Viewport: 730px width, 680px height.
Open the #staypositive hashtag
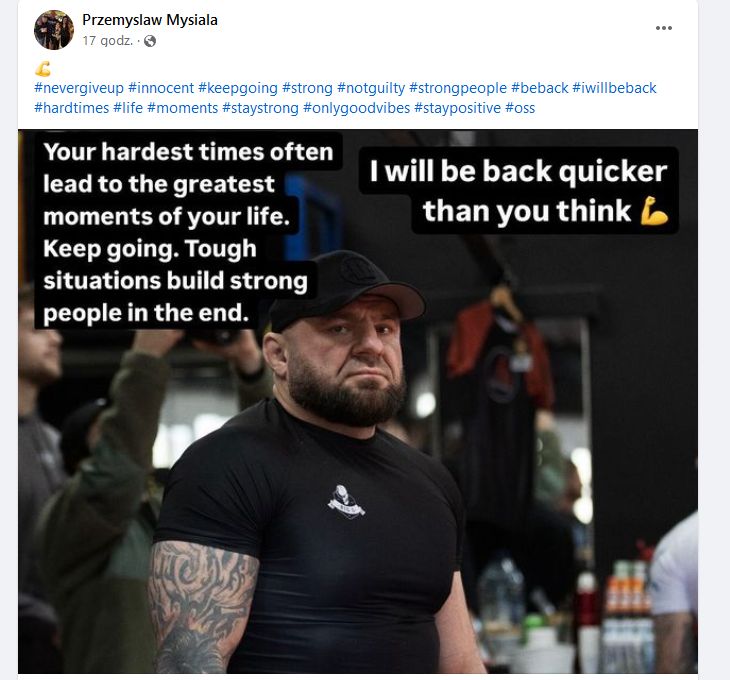tap(457, 108)
